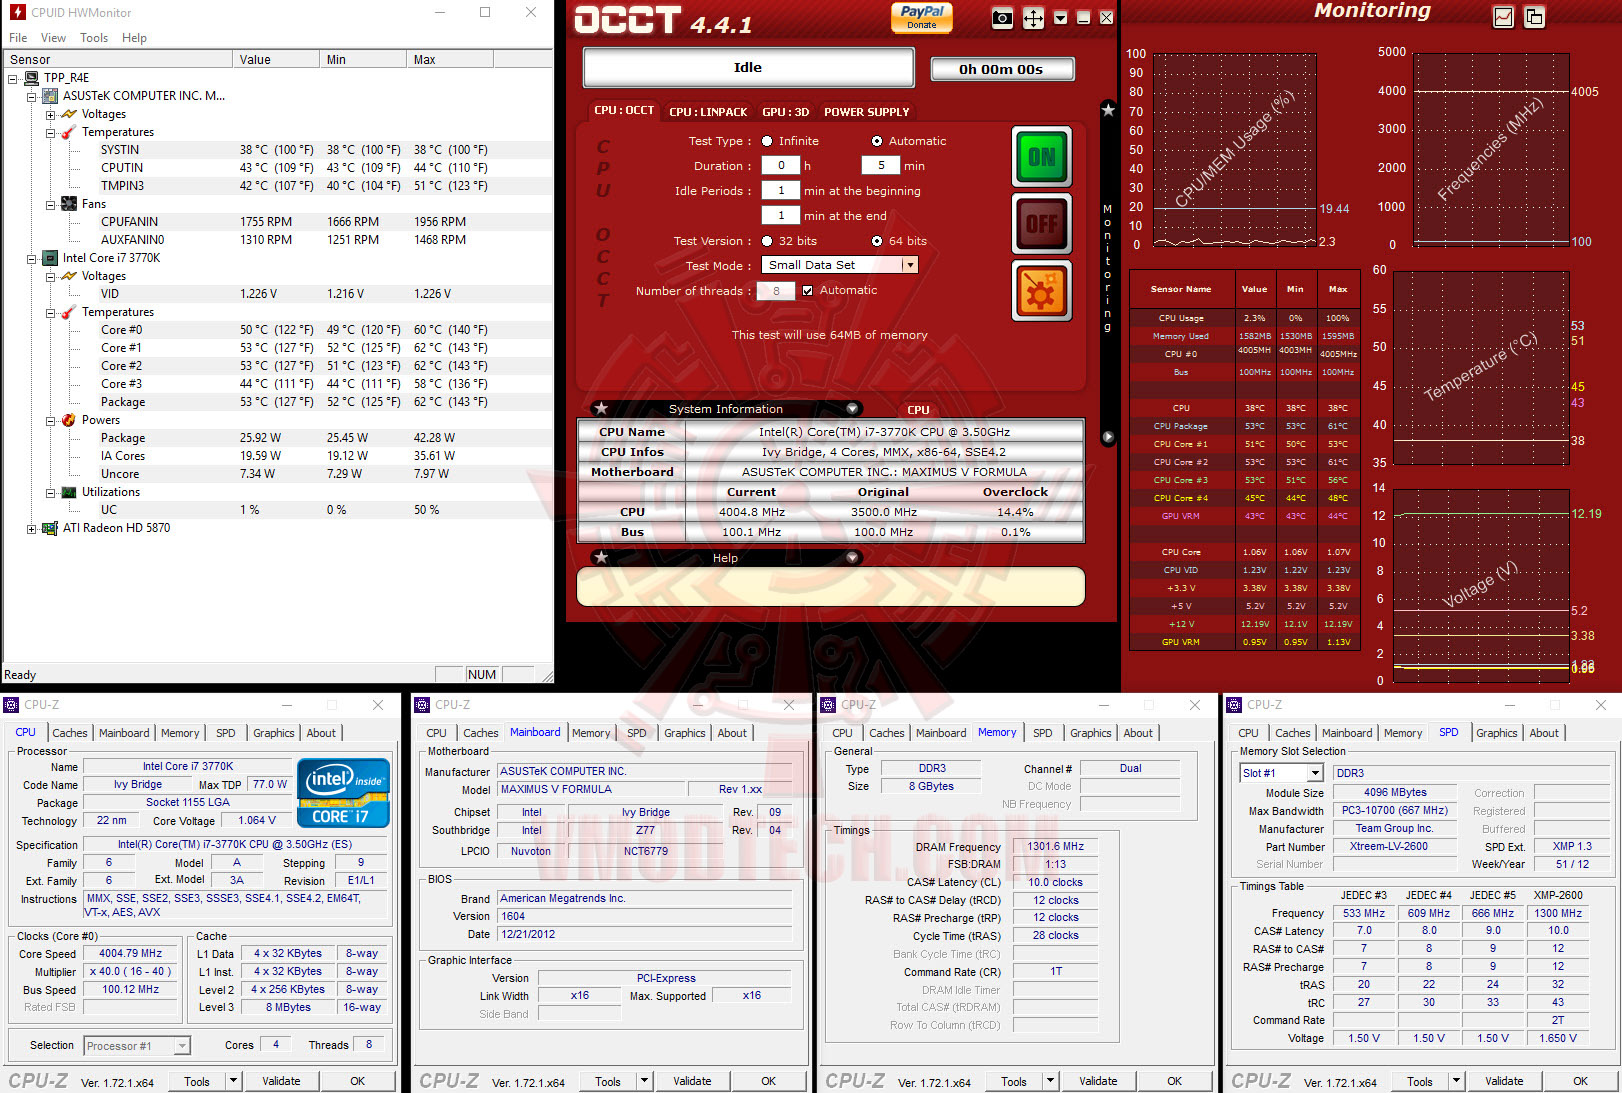Collapse the Powers node in HWMonitor
The image size is (1622, 1093).
[x=50, y=420]
